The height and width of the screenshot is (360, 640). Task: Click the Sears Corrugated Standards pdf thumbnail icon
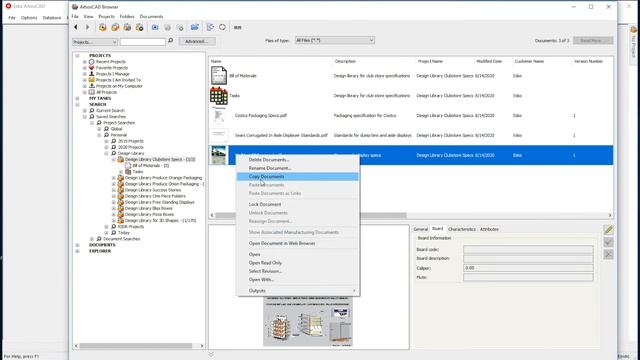click(x=219, y=135)
